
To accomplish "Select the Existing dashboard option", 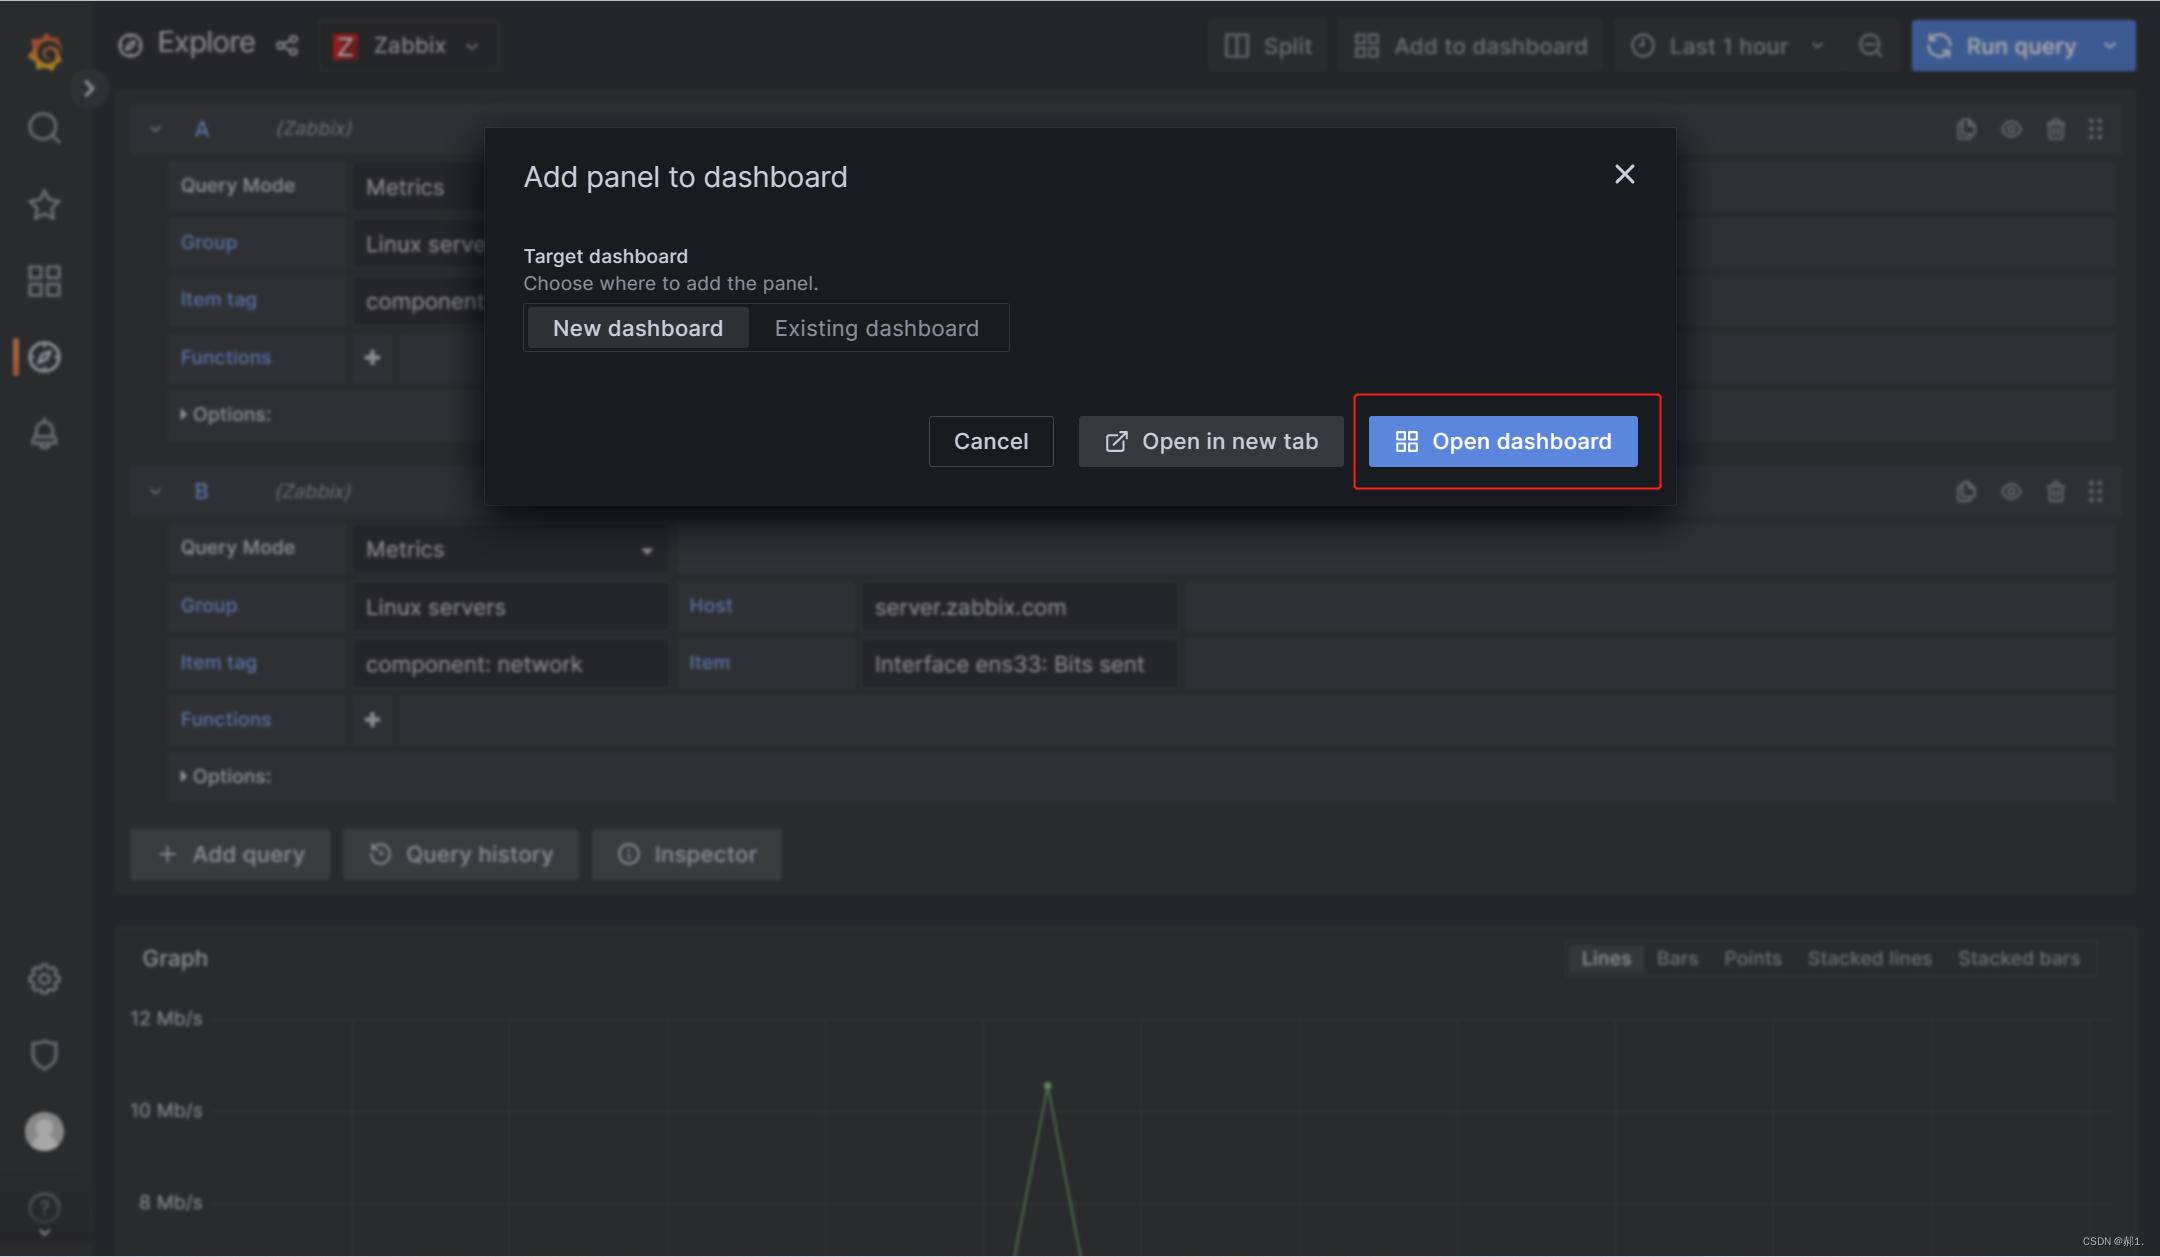I will [876, 328].
